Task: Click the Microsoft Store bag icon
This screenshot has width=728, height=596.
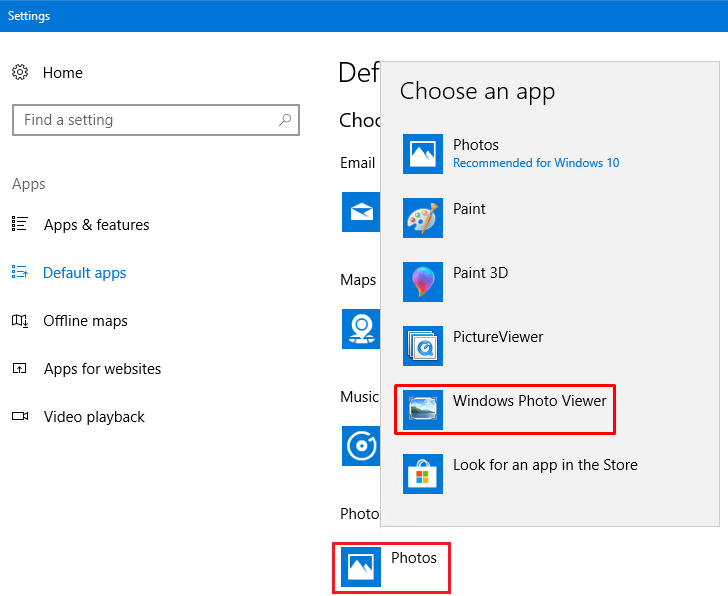Action: 422,474
